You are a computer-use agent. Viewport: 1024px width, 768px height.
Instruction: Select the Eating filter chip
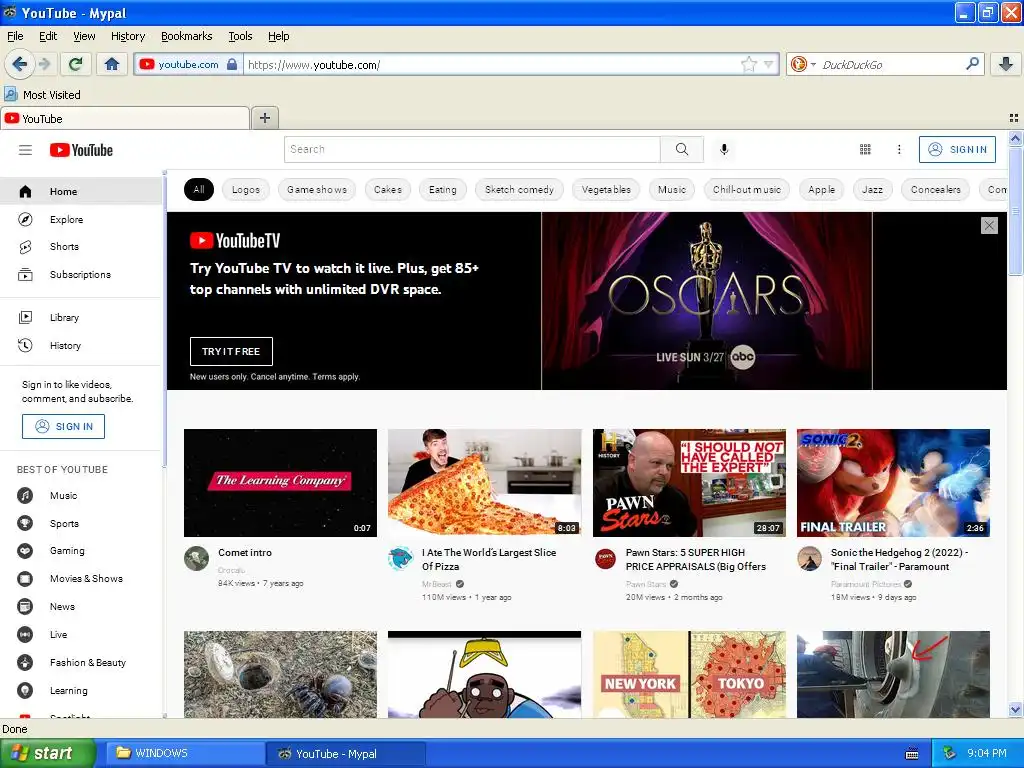click(x=443, y=189)
